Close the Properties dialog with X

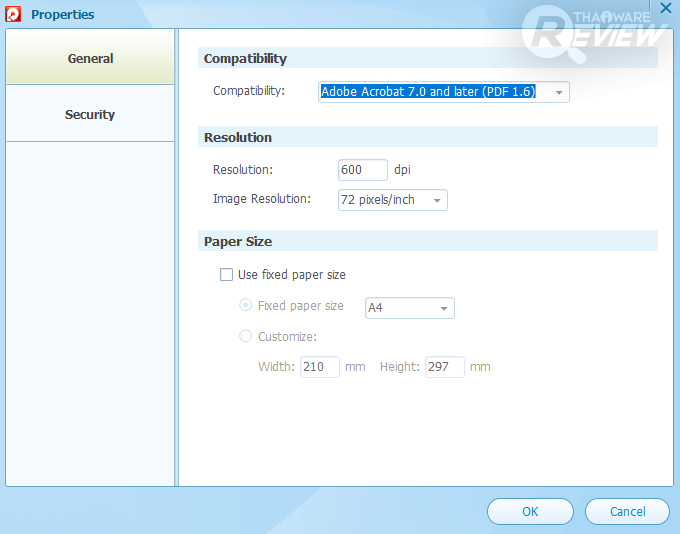pos(665,8)
